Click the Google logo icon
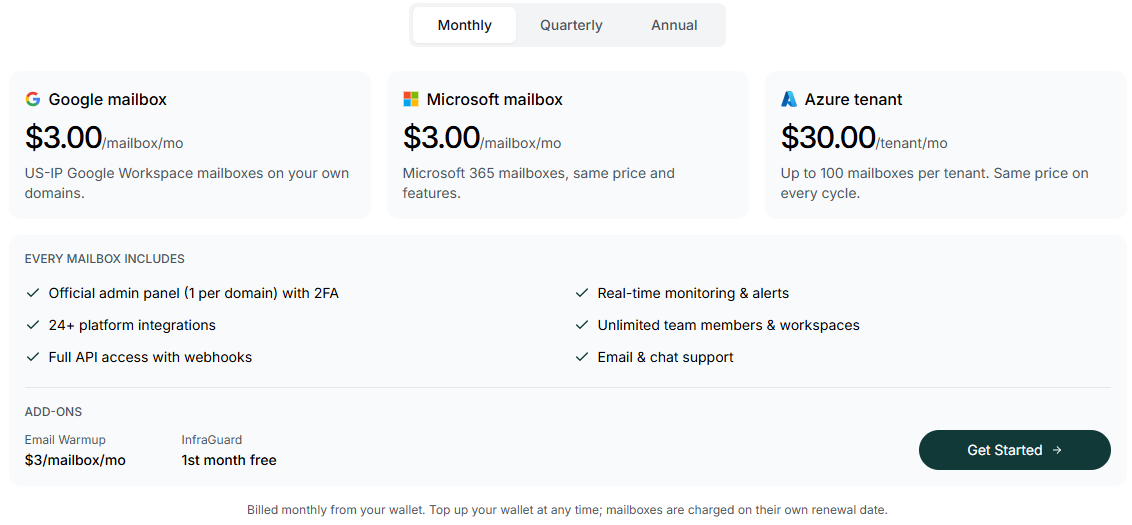Image resolution: width=1132 pixels, height=525 pixels. 32,99
